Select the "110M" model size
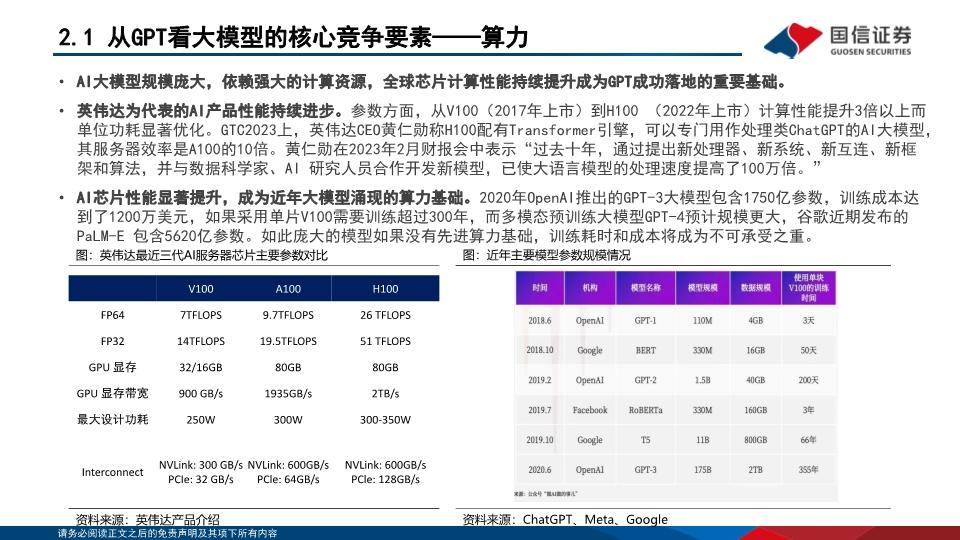The image size is (960, 540). click(702, 321)
